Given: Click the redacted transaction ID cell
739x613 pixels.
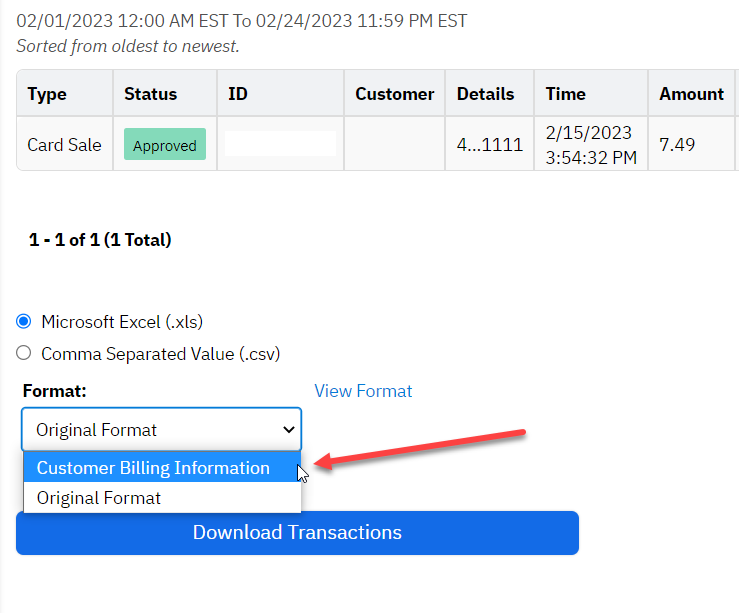Looking at the screenshot, I should (x=280, y=144).
